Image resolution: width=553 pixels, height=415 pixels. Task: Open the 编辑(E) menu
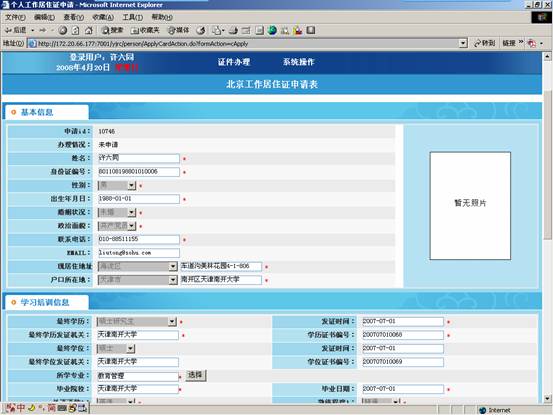44,17
